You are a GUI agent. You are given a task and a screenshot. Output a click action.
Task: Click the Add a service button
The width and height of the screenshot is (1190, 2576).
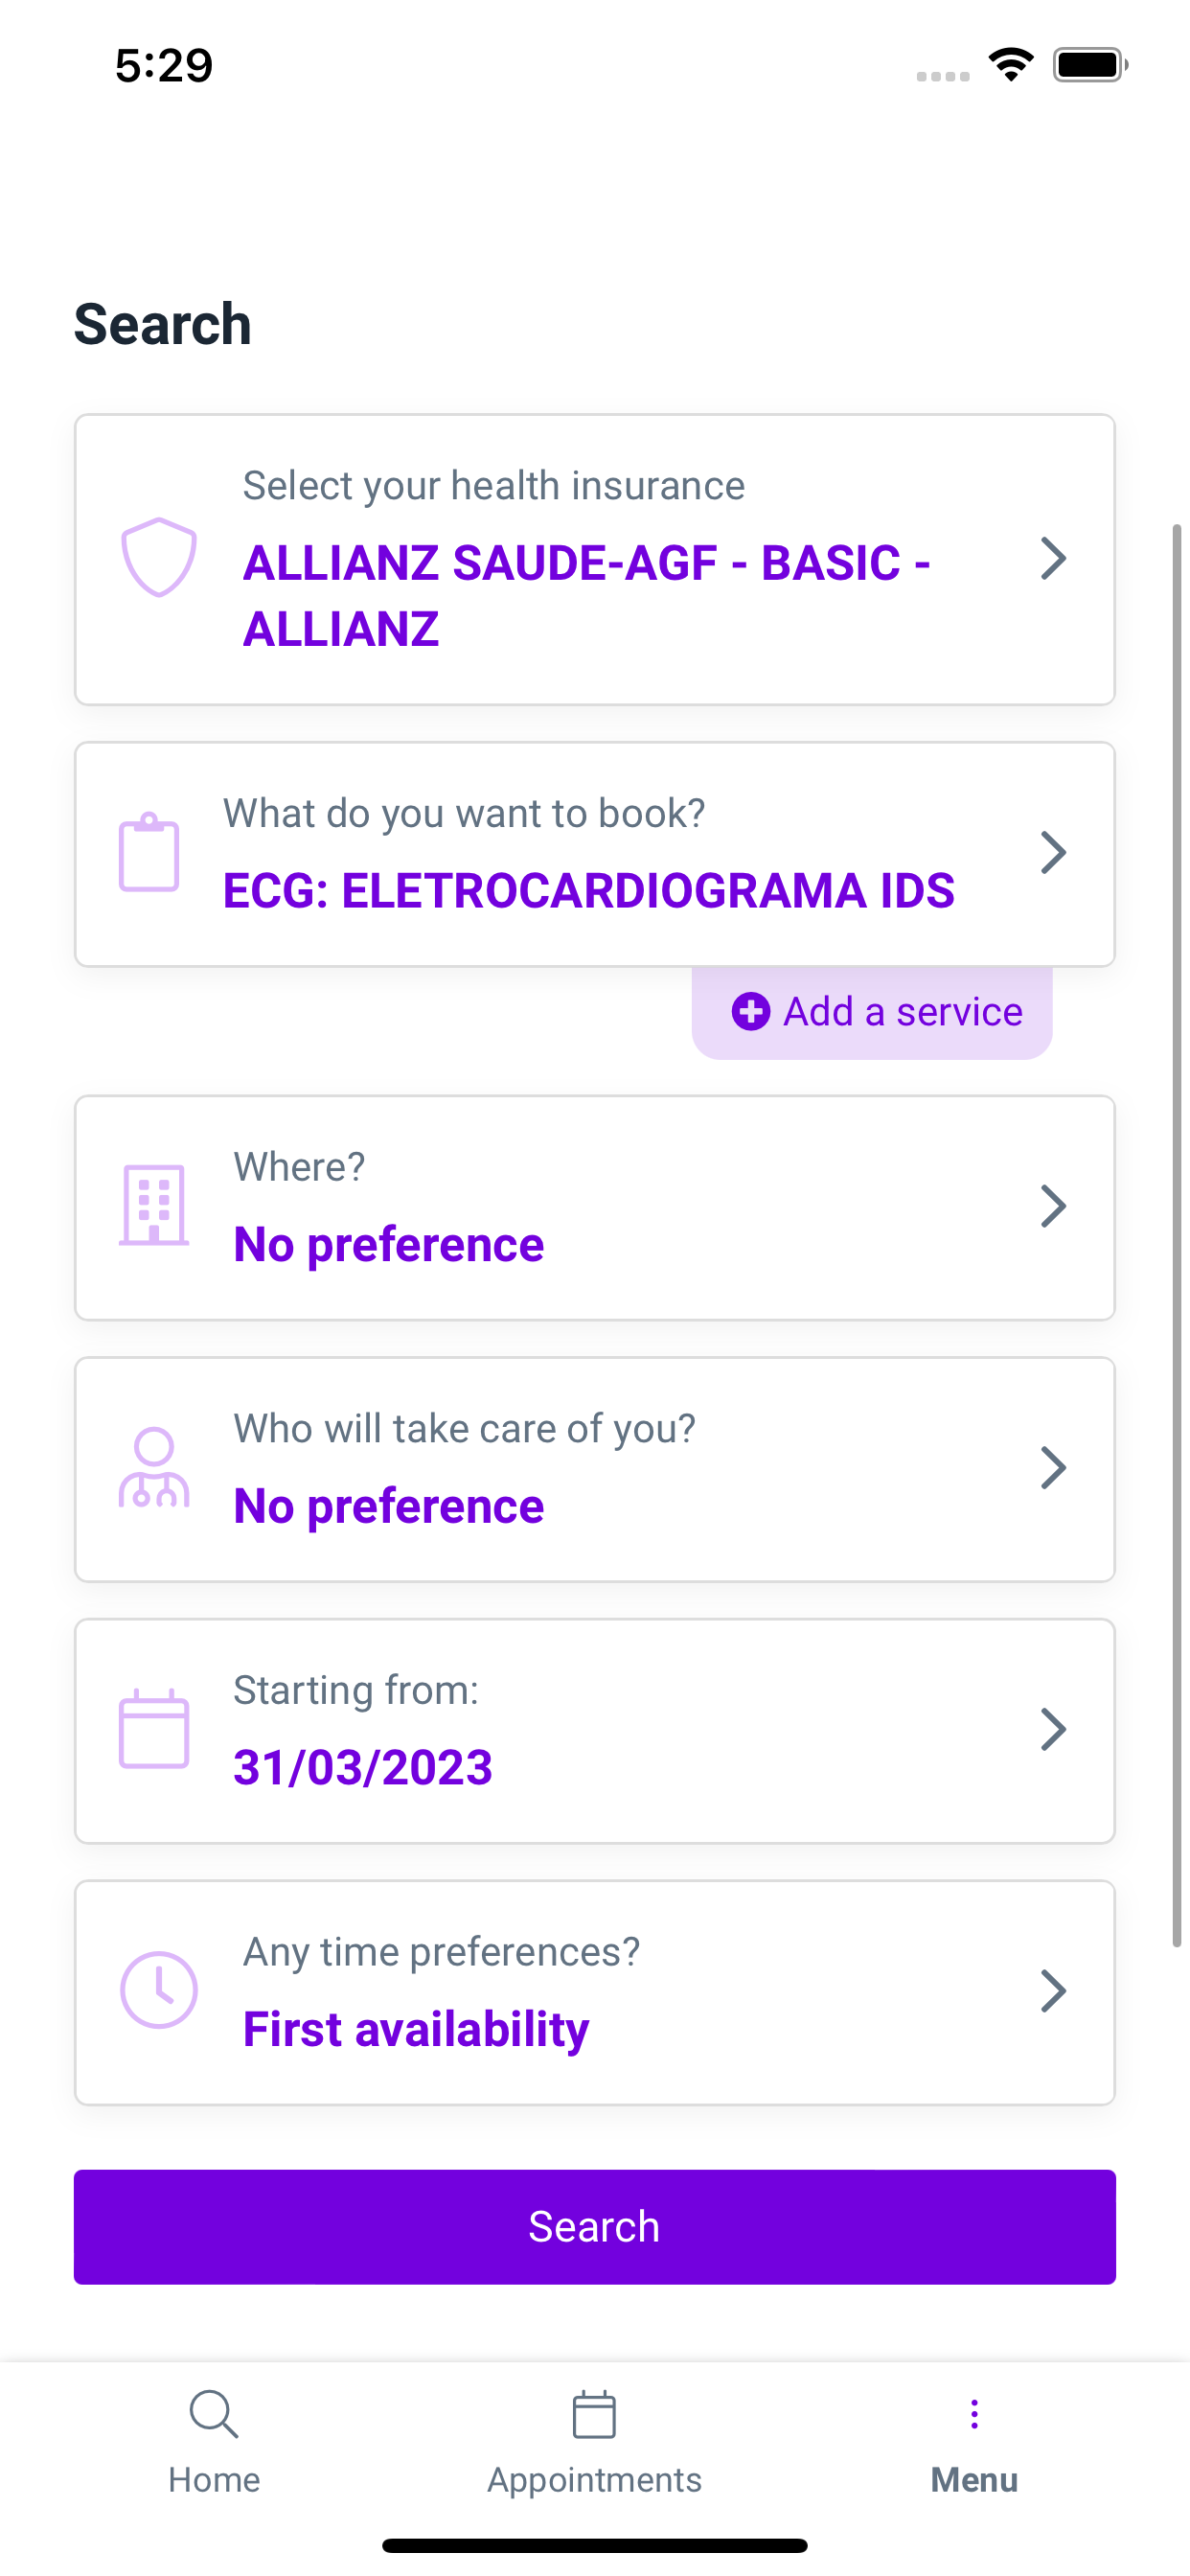872,1012
